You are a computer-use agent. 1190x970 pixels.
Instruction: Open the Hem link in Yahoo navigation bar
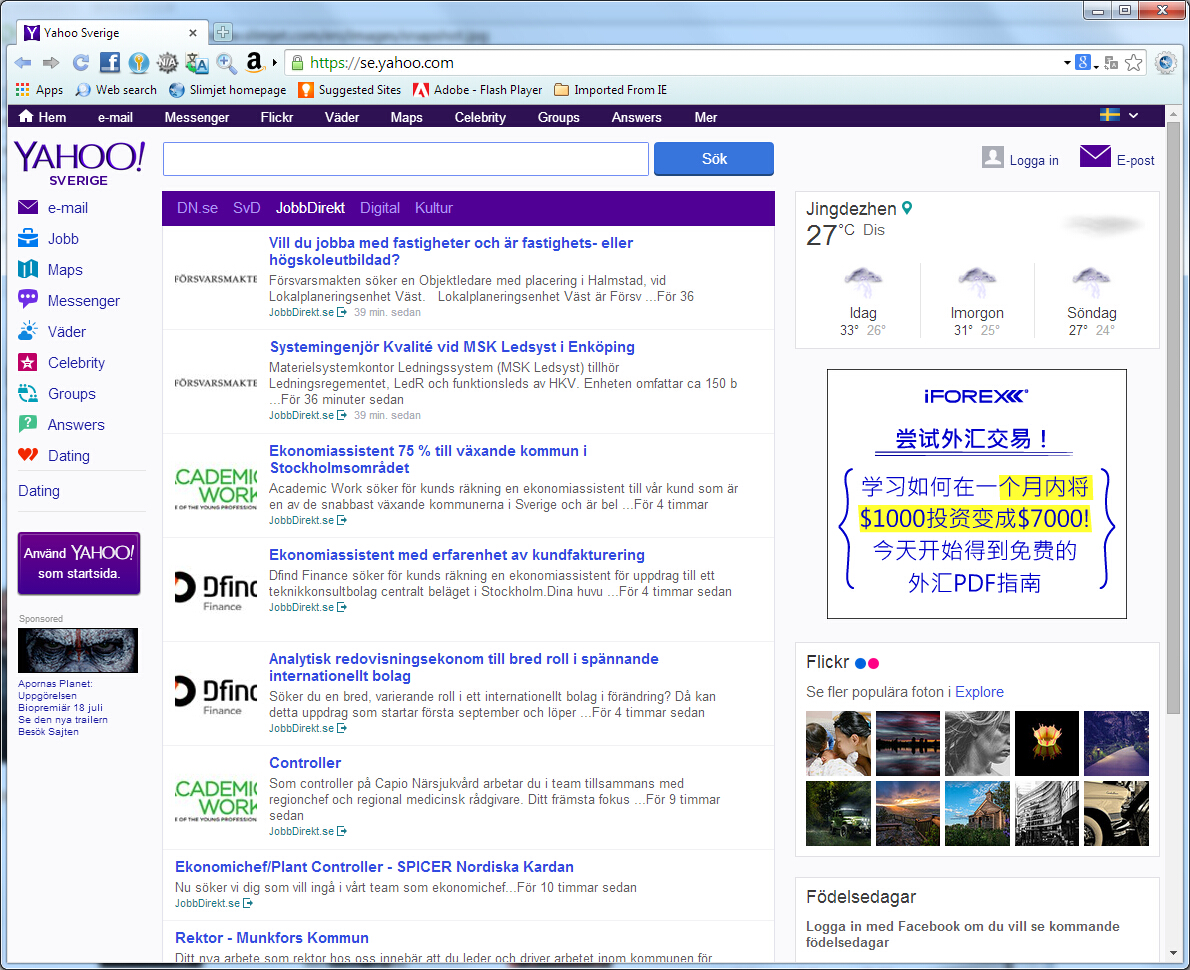42,117
